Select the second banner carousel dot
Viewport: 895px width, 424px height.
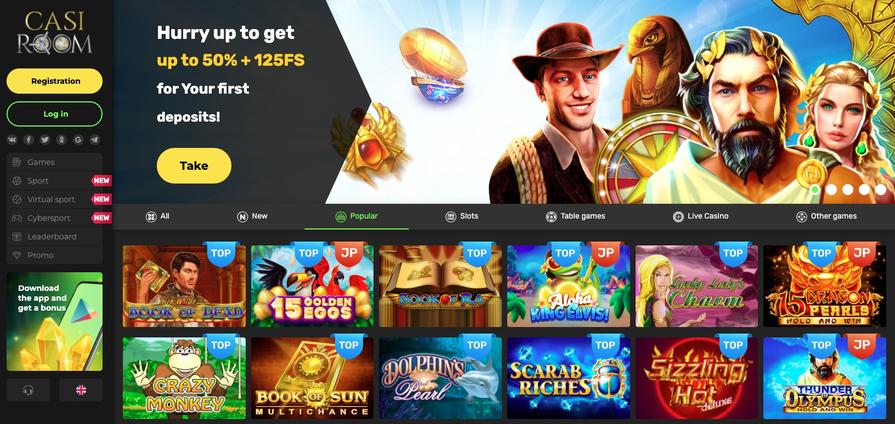pos(832,189)
